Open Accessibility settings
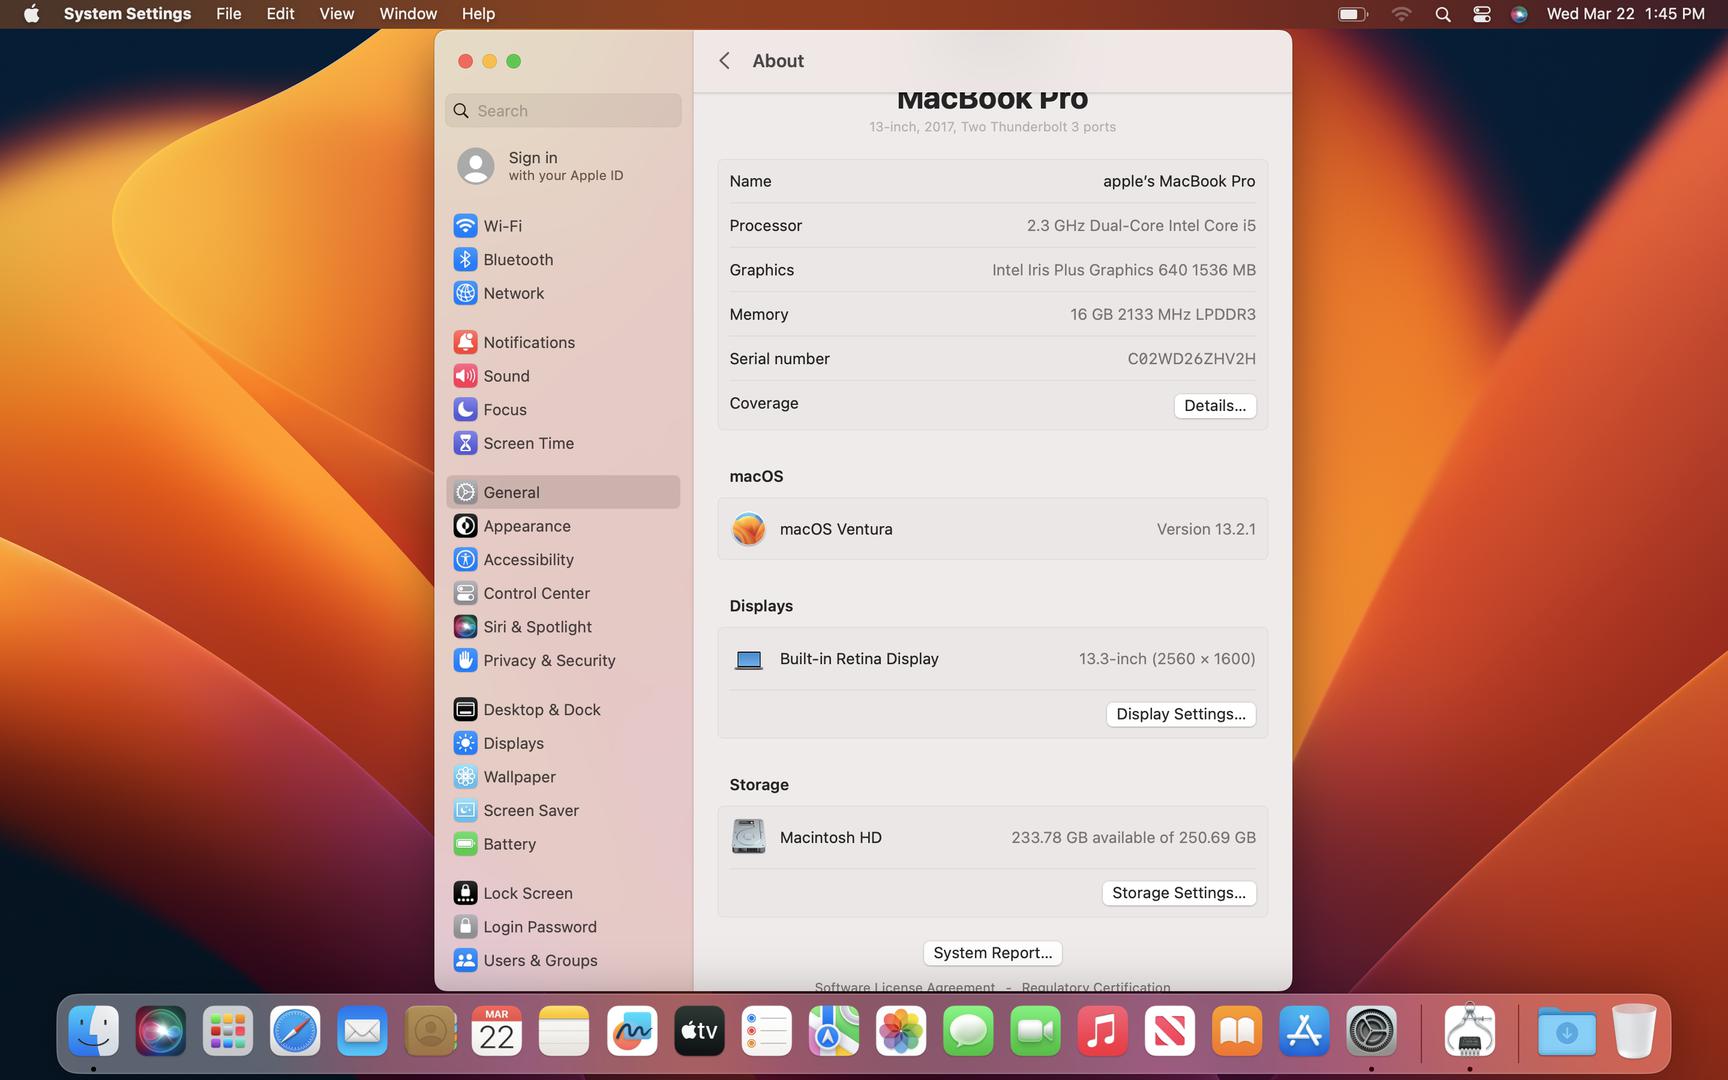 coord(528,560)
